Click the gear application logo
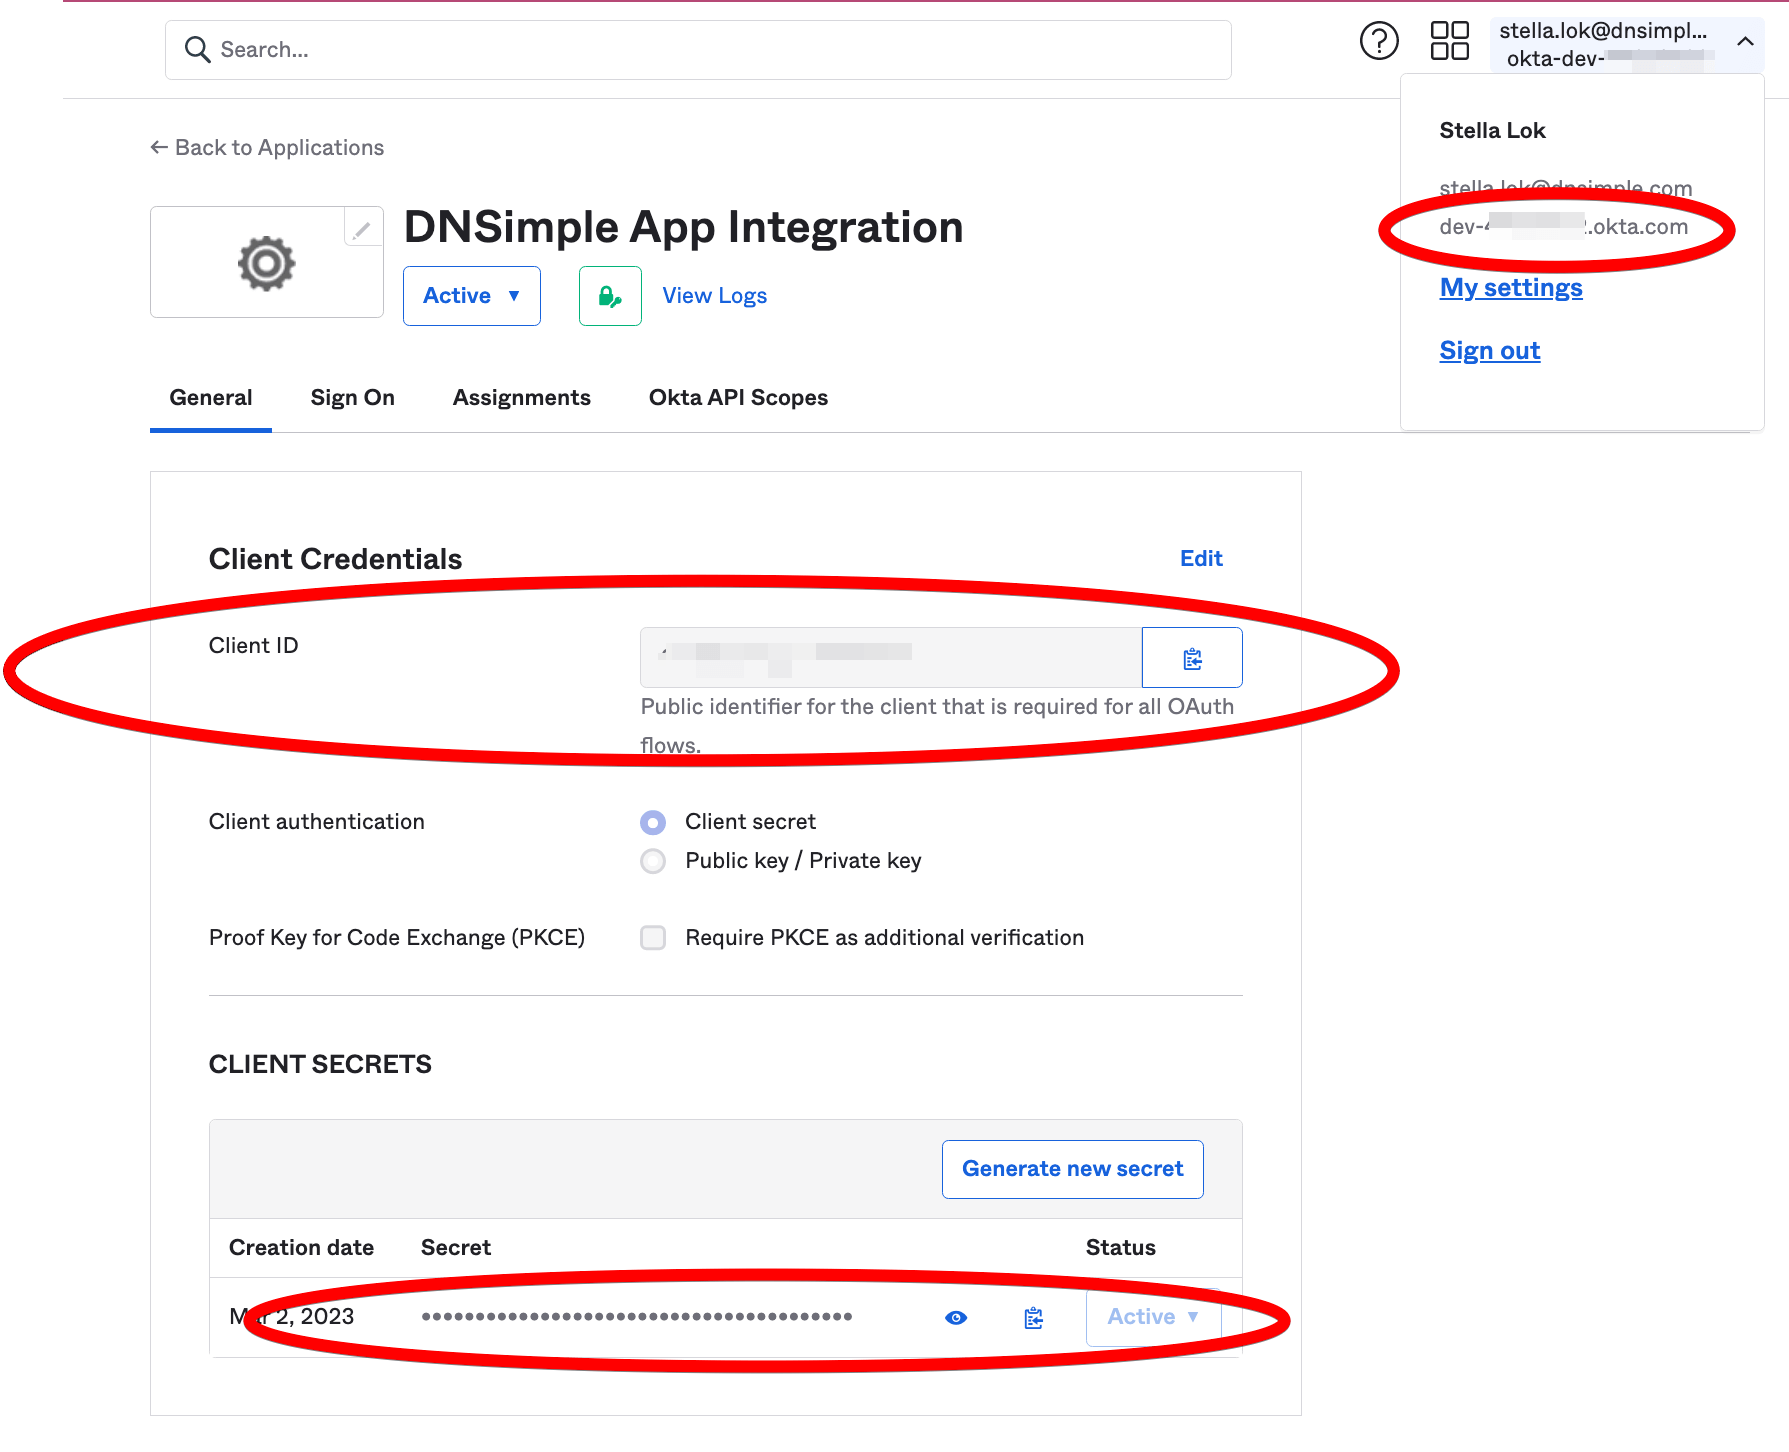The height and width of the screenshot is (1452, 1789). 266,263
